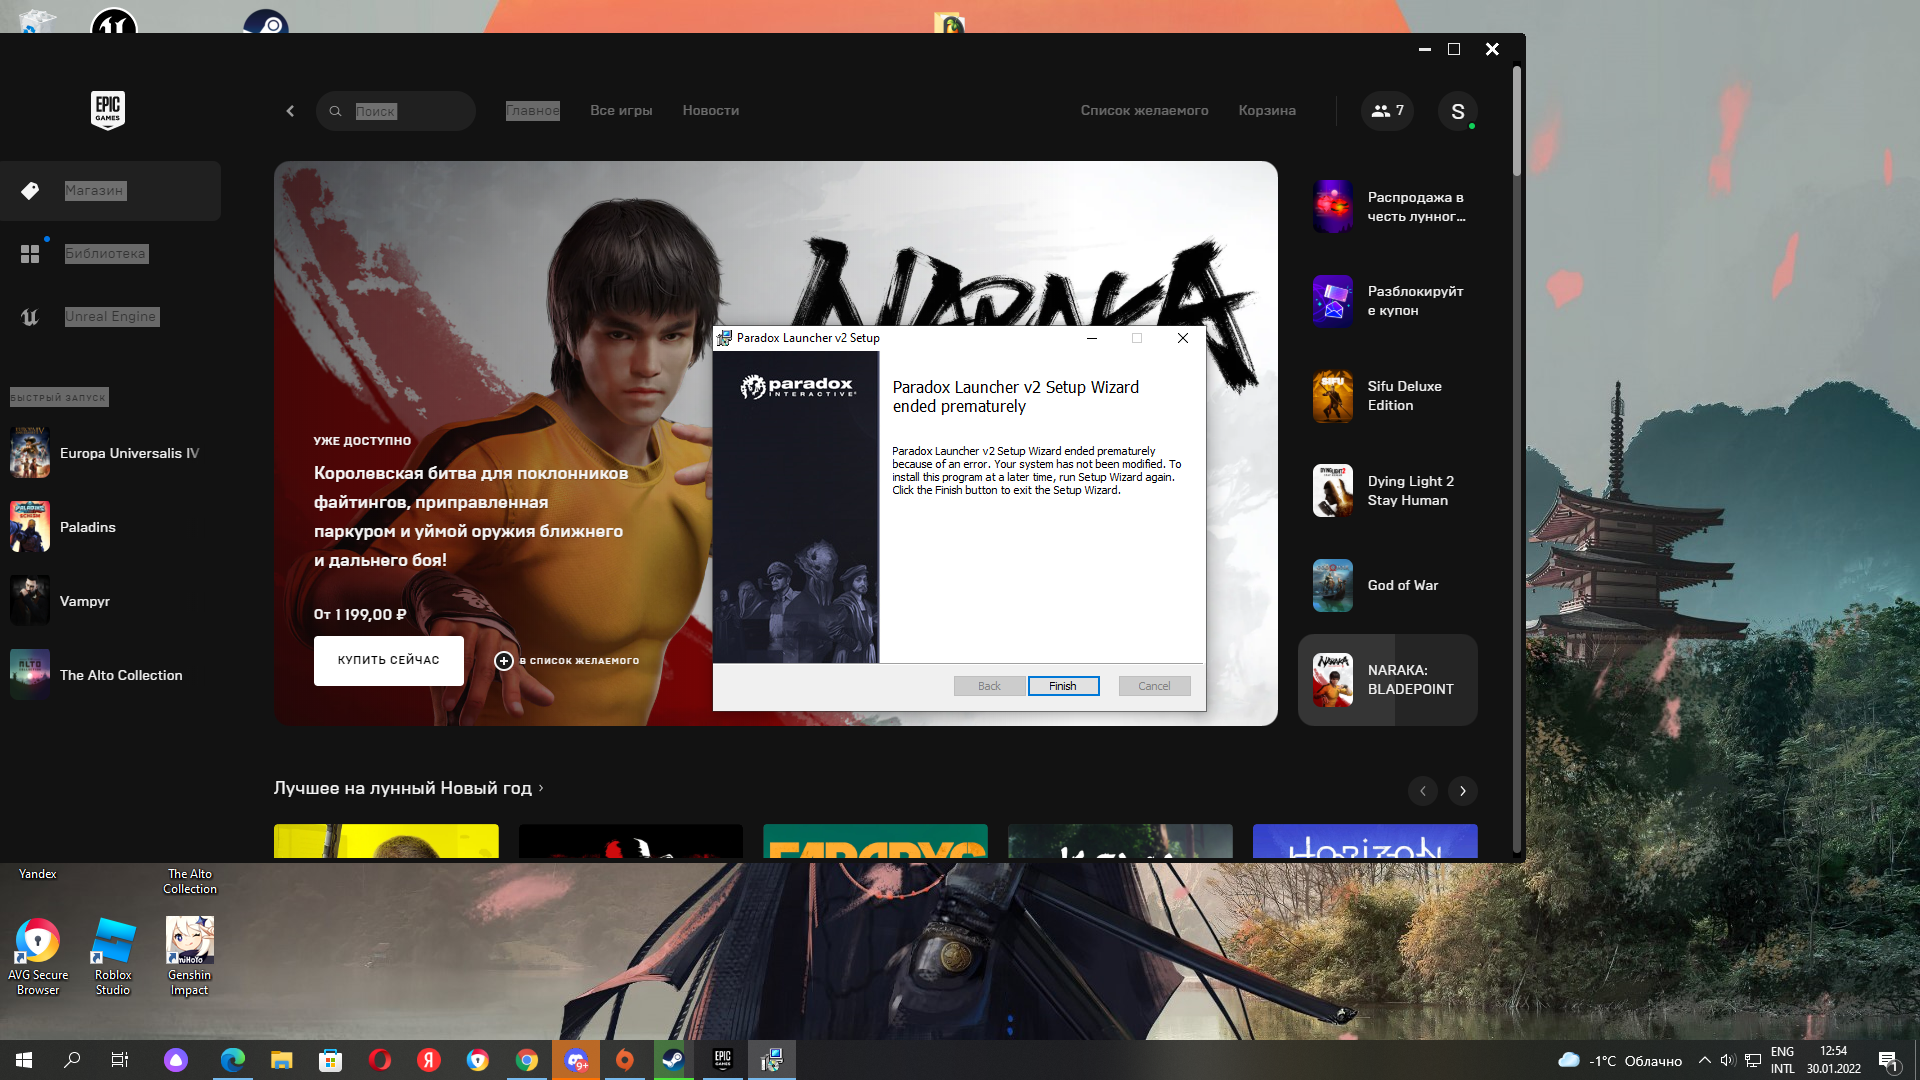Launch Europa Universalis IV from quick launch
The image size is (1920, 1080).
[x=110, y=453]
